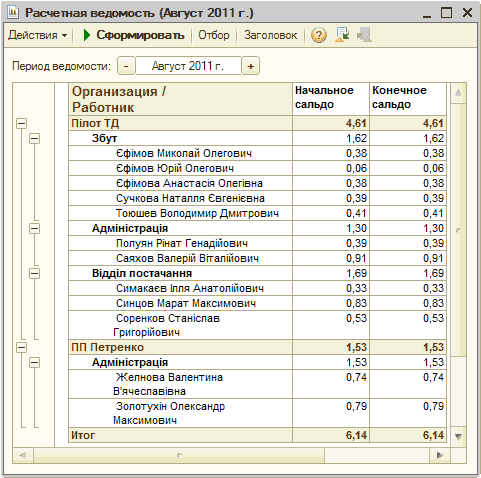Toggle the Заголовок button
Image resolution: width=481 pixels, height=478 pixels.
[x=270, y=35]
